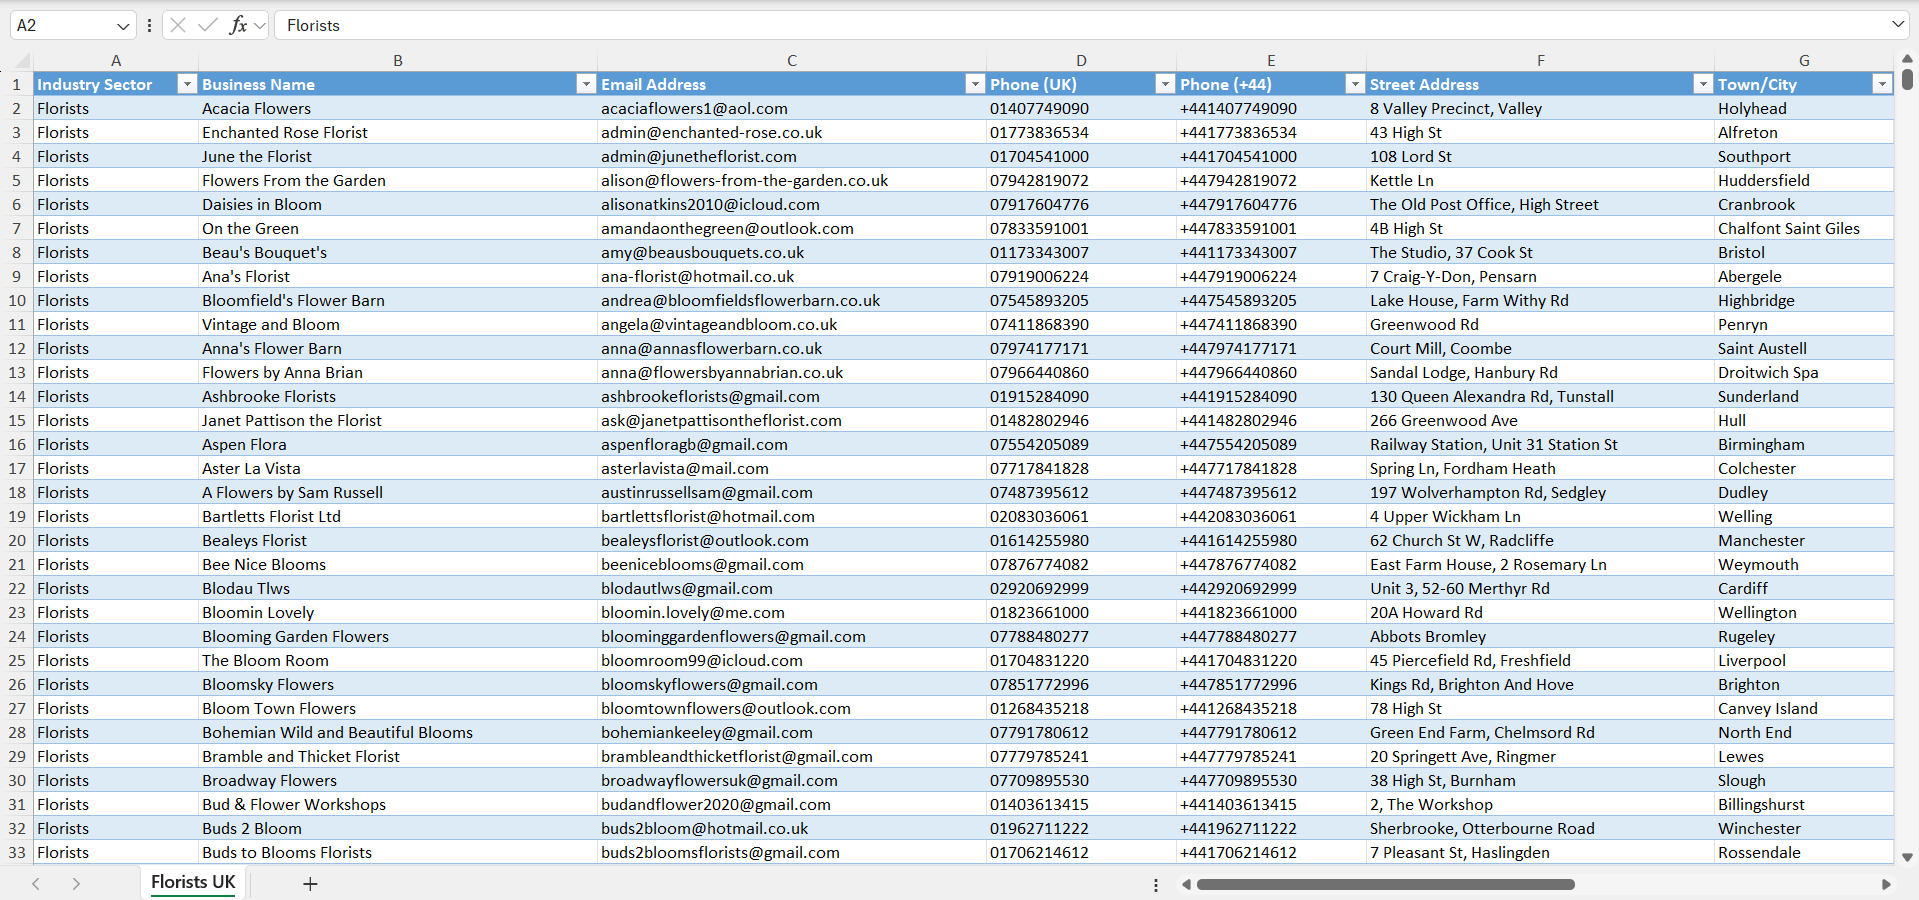The image size is (1919, 900).
Task: Select row 1 header
Action: tap(17, 84)
